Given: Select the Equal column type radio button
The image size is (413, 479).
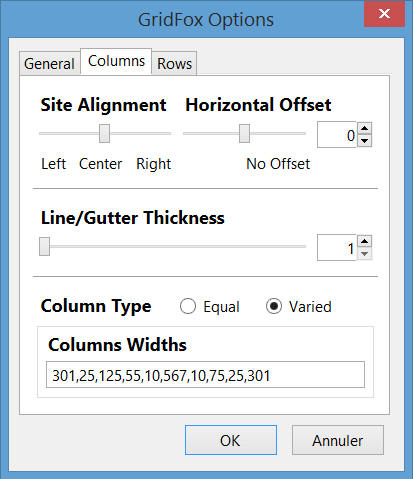Looking at the screenshot, I should tap(188, 306).
